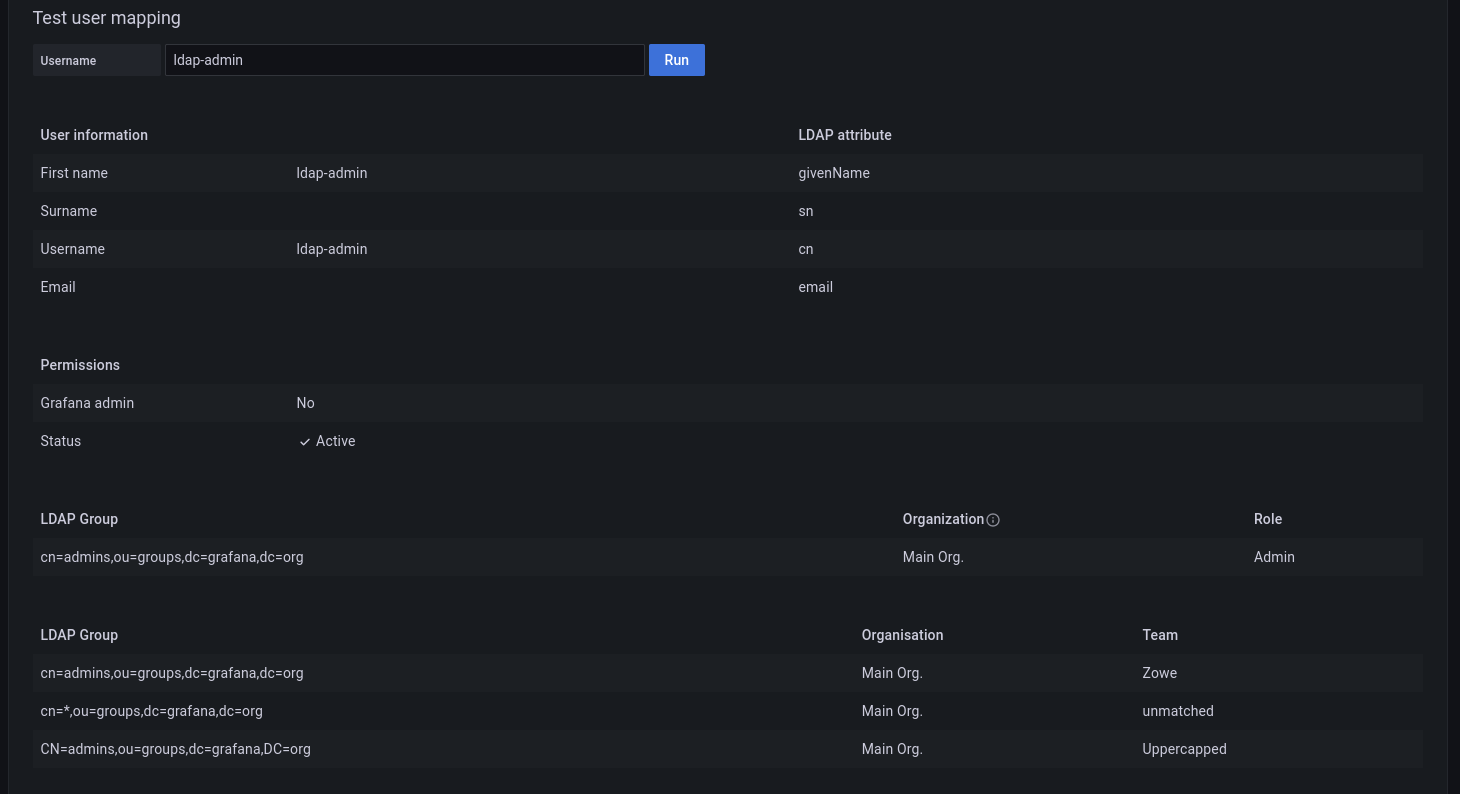Select the Zowe team entry
Screen dimensions: 1460x794
(x=1159, y=673)
